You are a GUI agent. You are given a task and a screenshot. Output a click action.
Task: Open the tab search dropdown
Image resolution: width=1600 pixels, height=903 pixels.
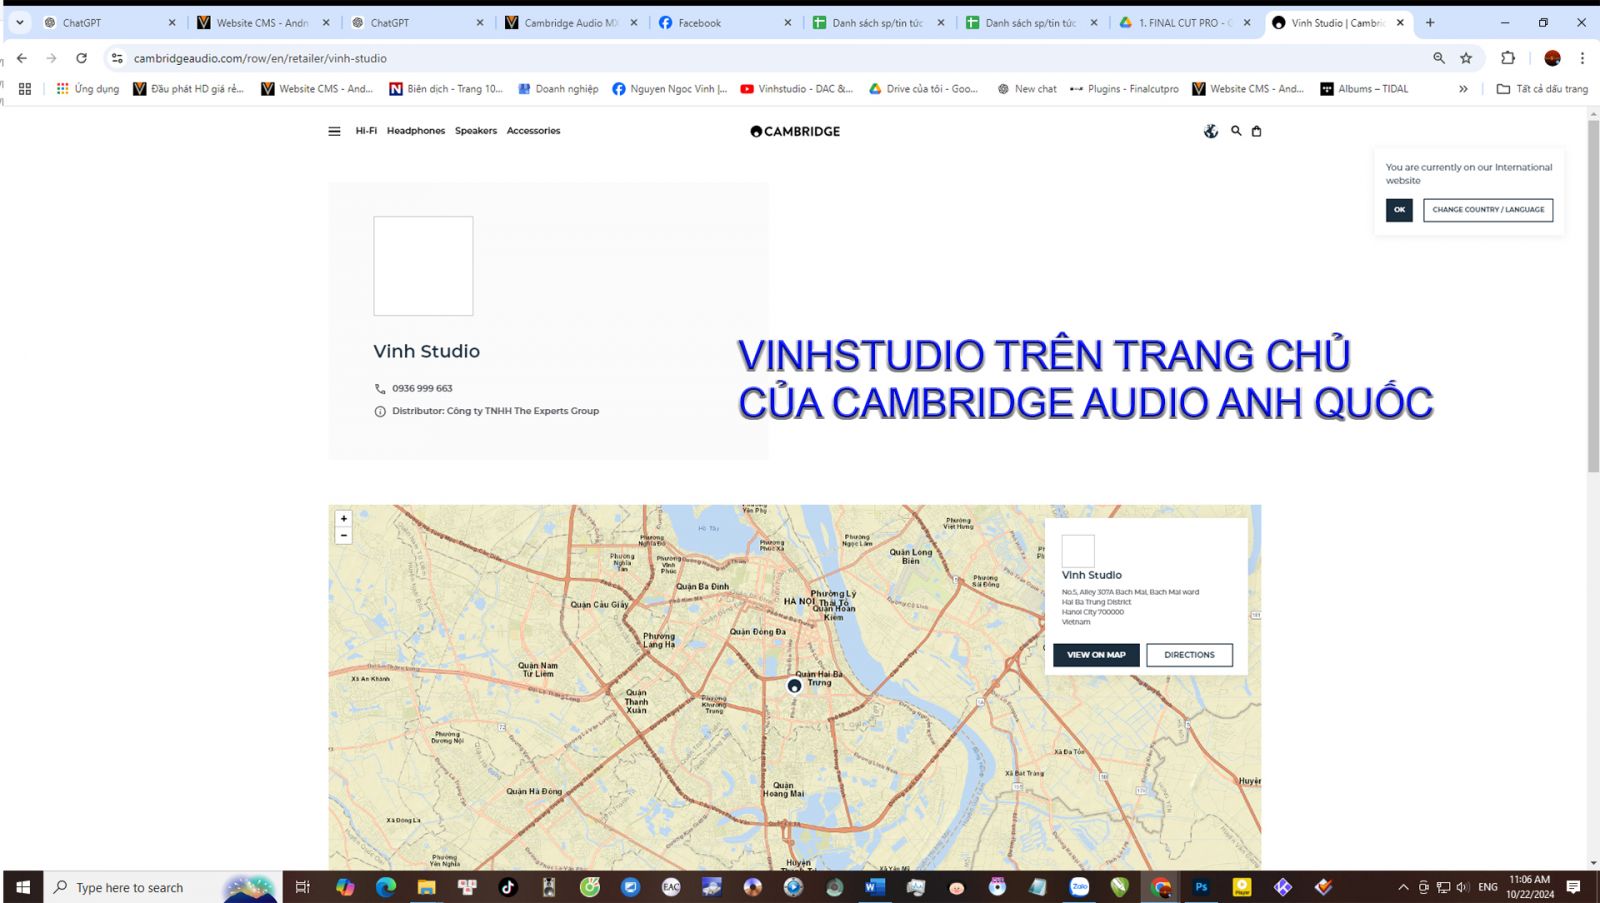[x=19, y=22]
